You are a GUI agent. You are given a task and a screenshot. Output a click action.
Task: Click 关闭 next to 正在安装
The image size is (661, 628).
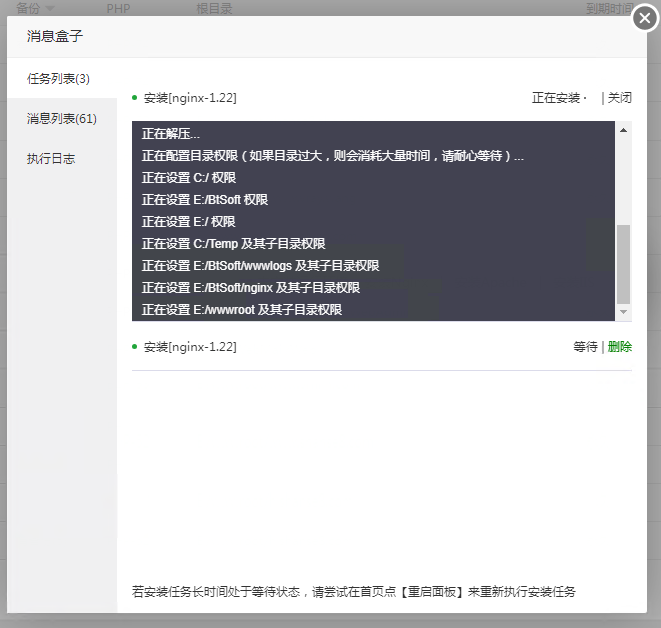tap(619, 98)
